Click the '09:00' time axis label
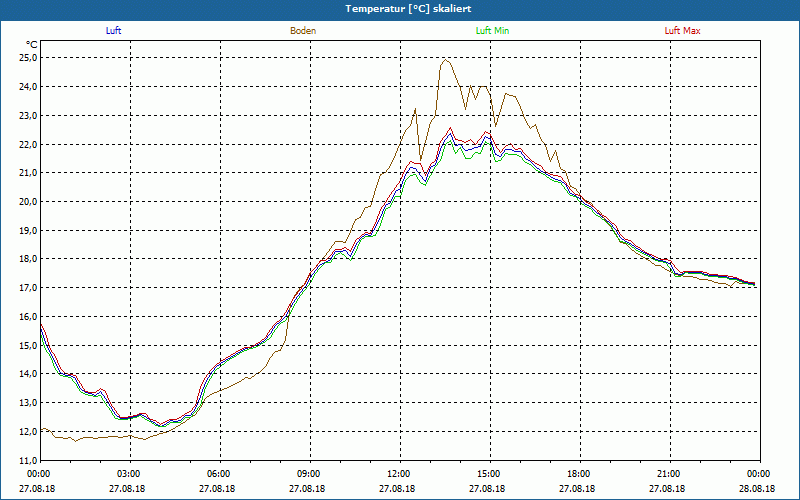The image size is (800, 500). pyautogui.click(x=310, y=474)
